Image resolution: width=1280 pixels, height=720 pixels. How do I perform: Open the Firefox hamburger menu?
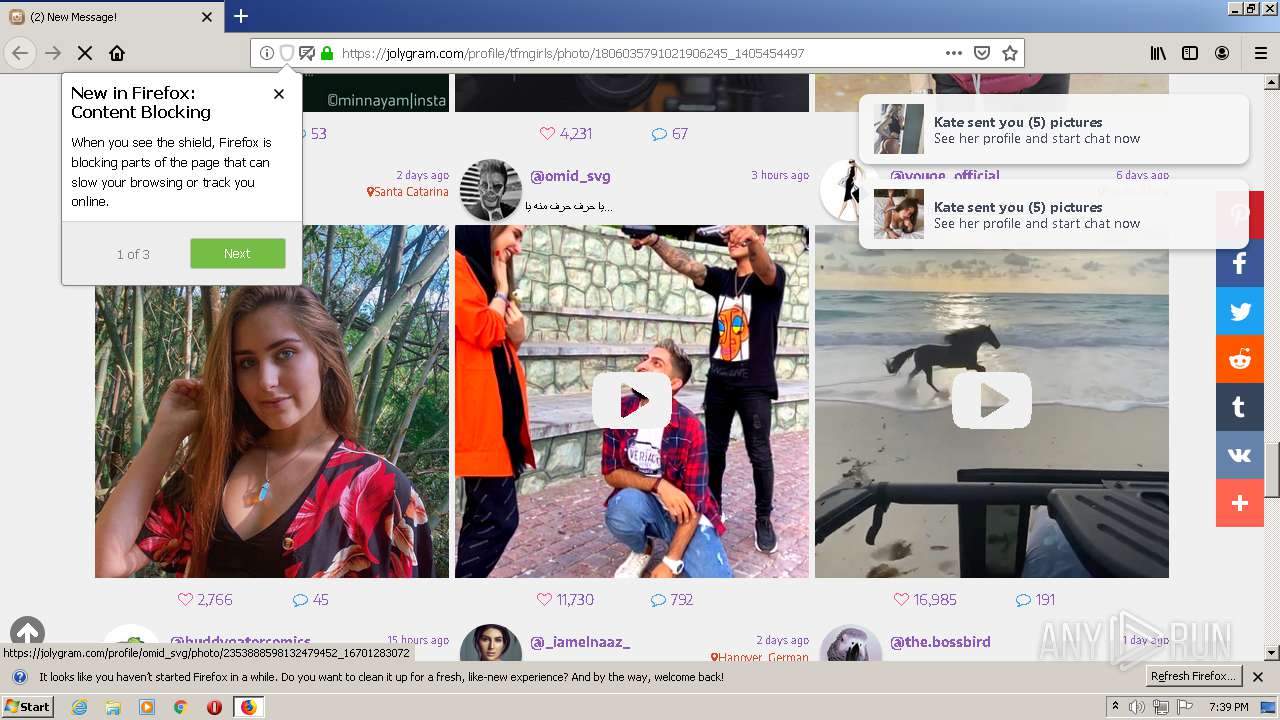[x=1260, y=53]
